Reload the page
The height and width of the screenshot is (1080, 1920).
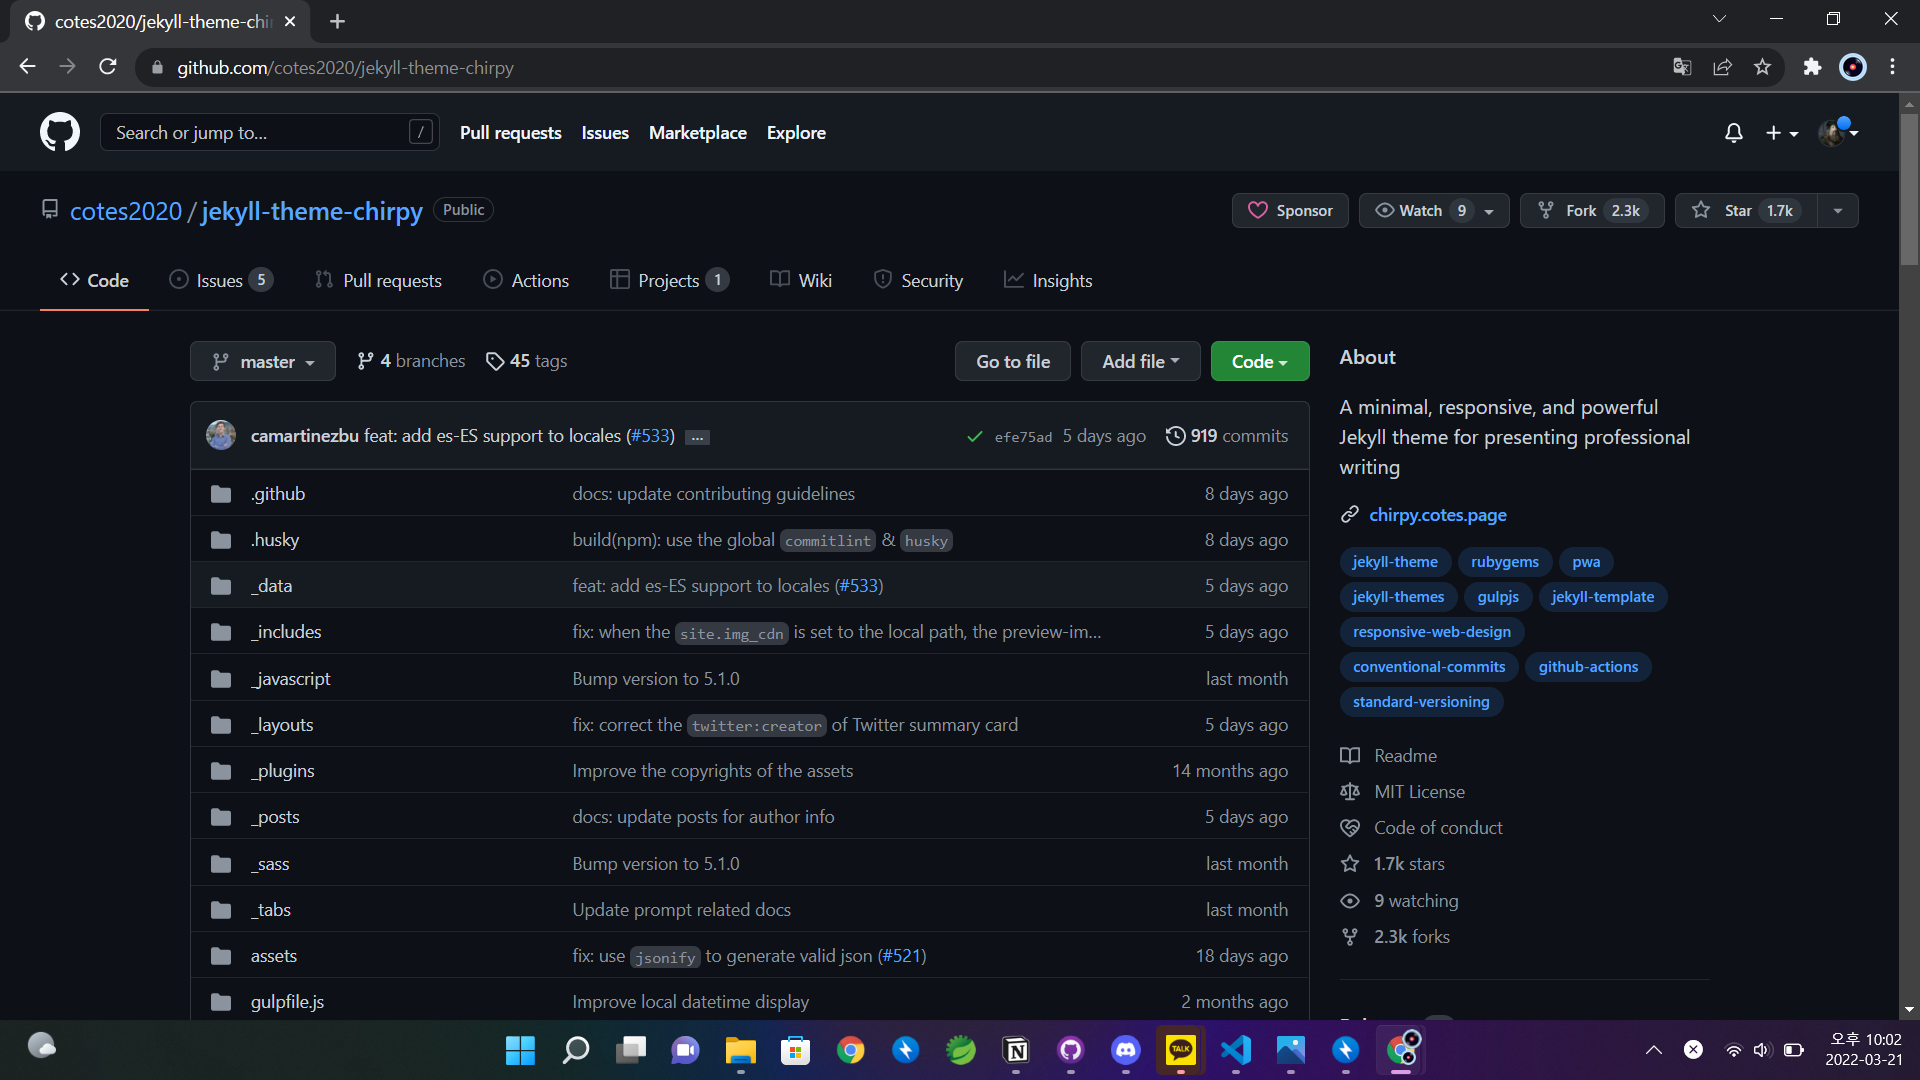(x=108, y=67)
